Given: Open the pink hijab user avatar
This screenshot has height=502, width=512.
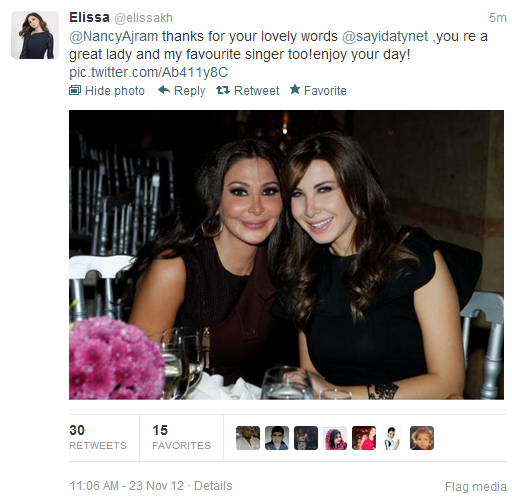Looking at the screenshot, I should point(335,438).
